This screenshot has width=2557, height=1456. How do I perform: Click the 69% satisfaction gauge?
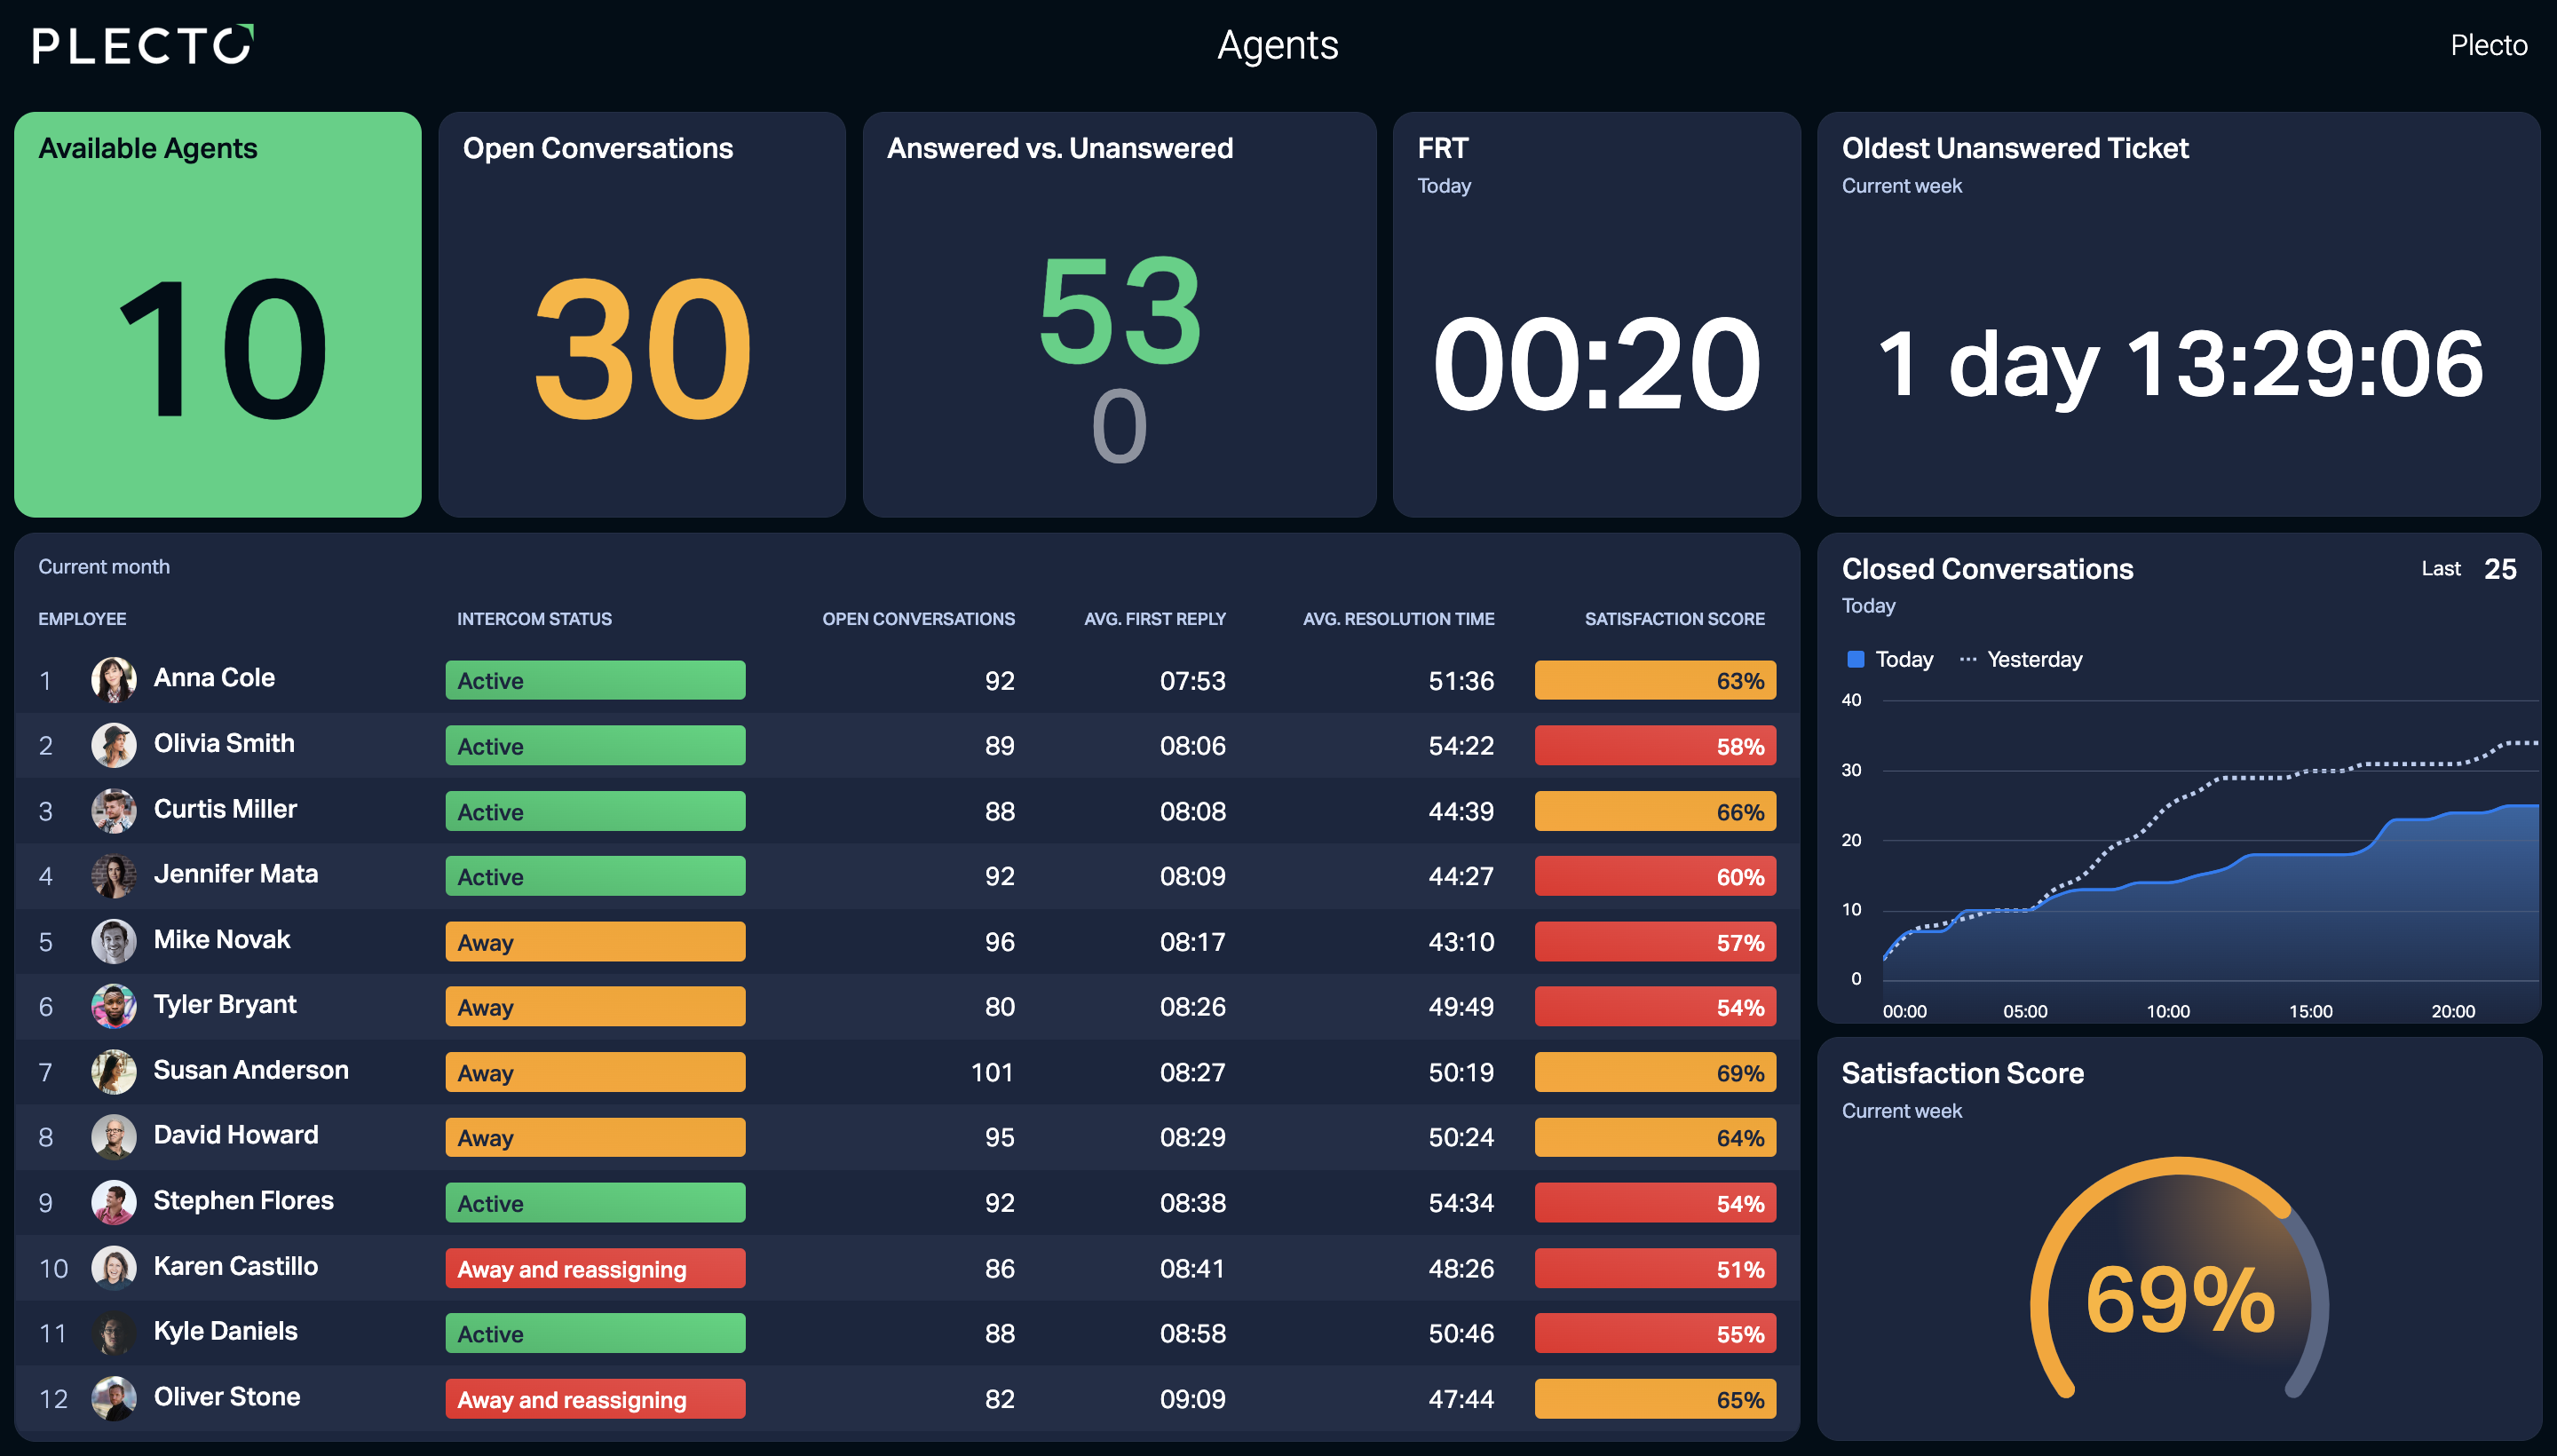pos(2179,1285)
